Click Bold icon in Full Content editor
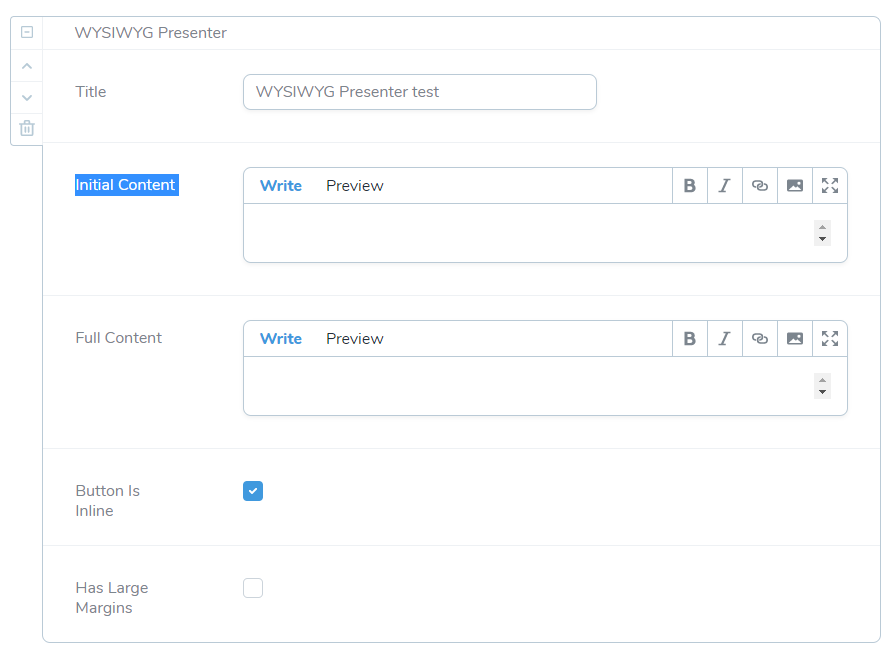Image resolution: width=892 pixels, height=651 pixels. [689, 339]
